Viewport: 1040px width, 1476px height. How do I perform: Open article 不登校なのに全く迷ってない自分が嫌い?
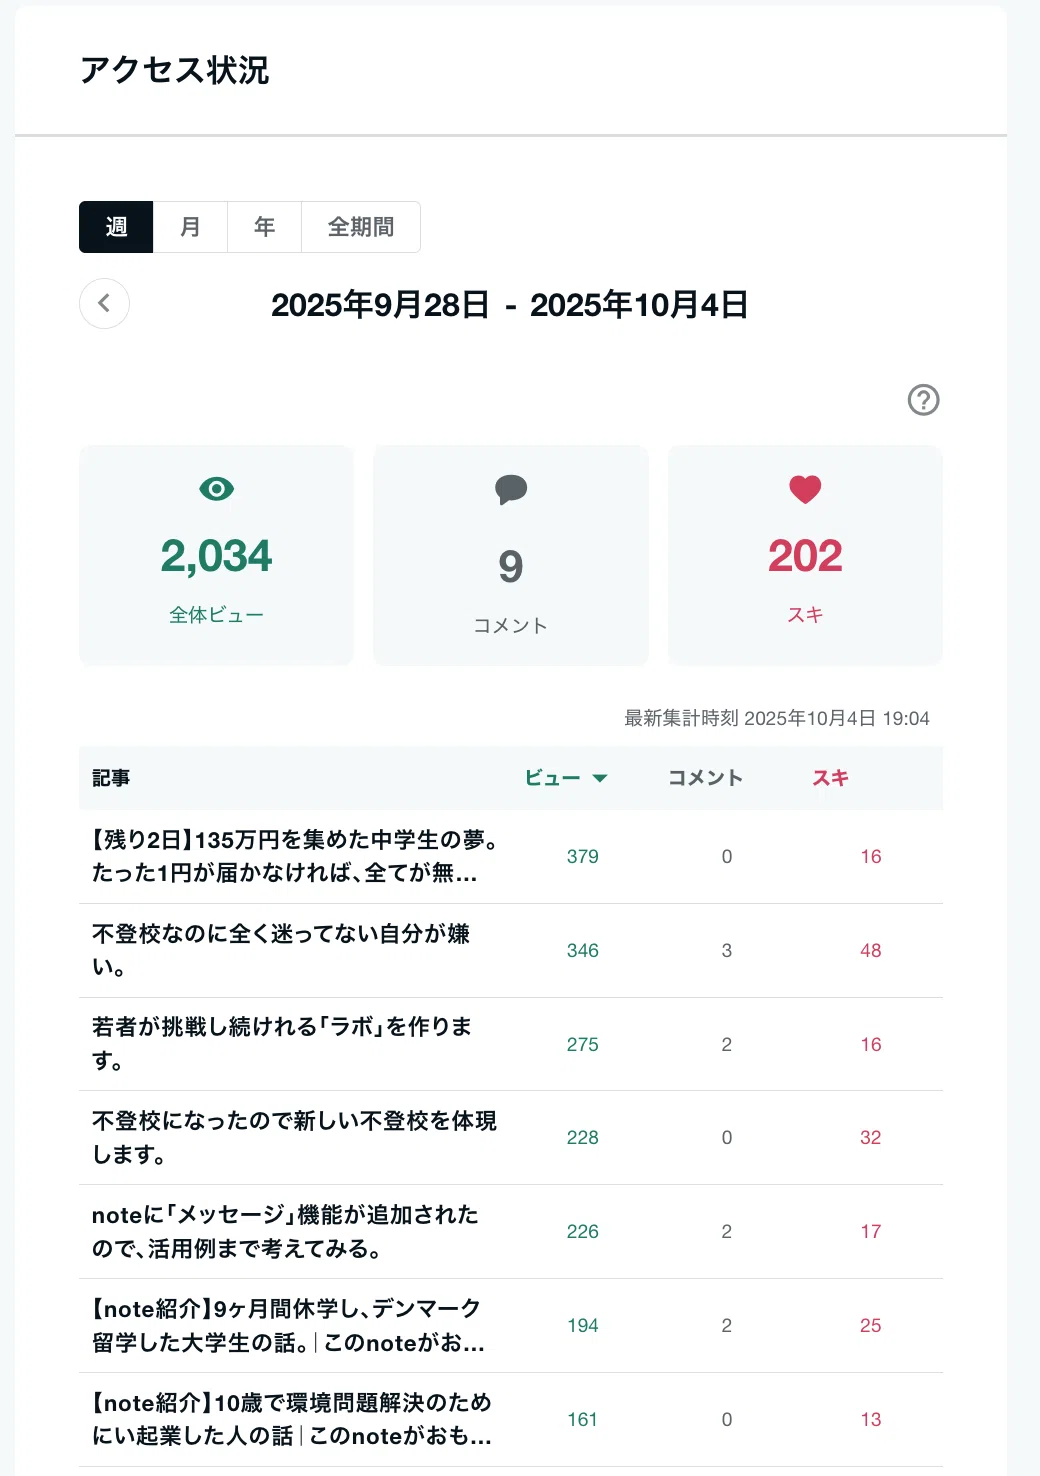[x=281, y=950]
